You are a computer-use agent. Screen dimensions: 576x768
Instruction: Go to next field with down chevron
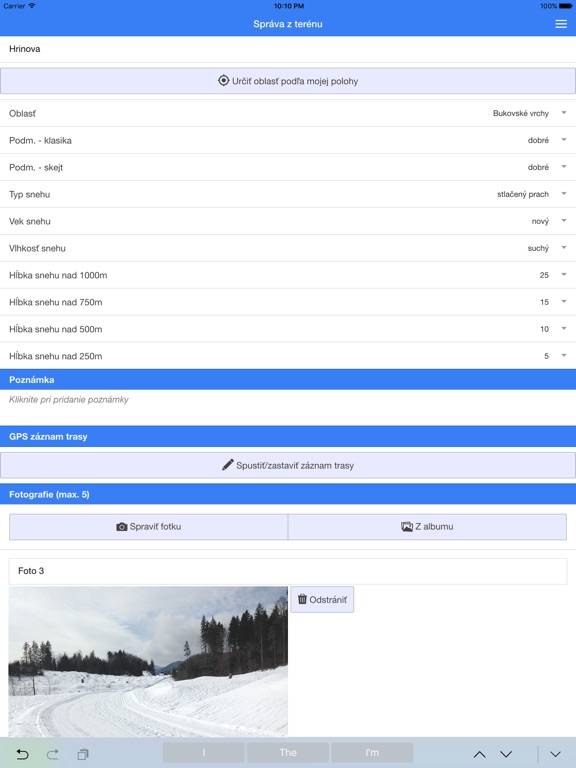point(506,754)
